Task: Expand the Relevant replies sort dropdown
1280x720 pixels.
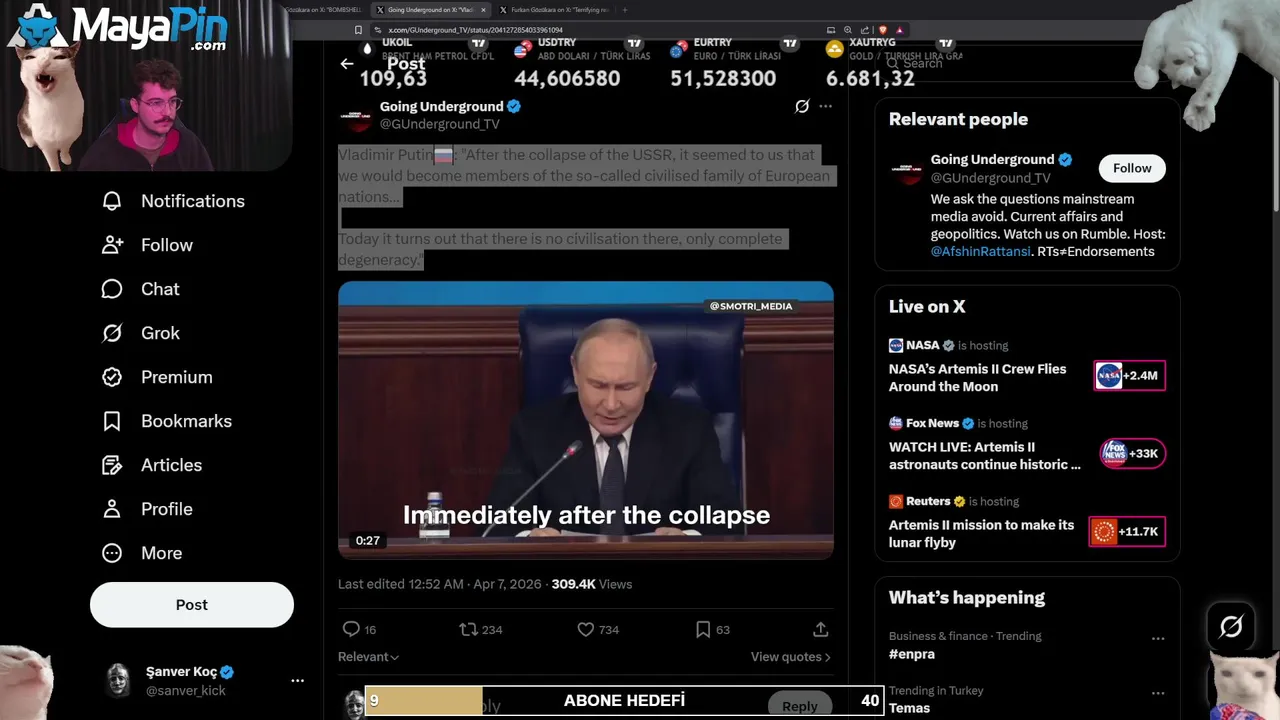Action: tap(368, 657)
